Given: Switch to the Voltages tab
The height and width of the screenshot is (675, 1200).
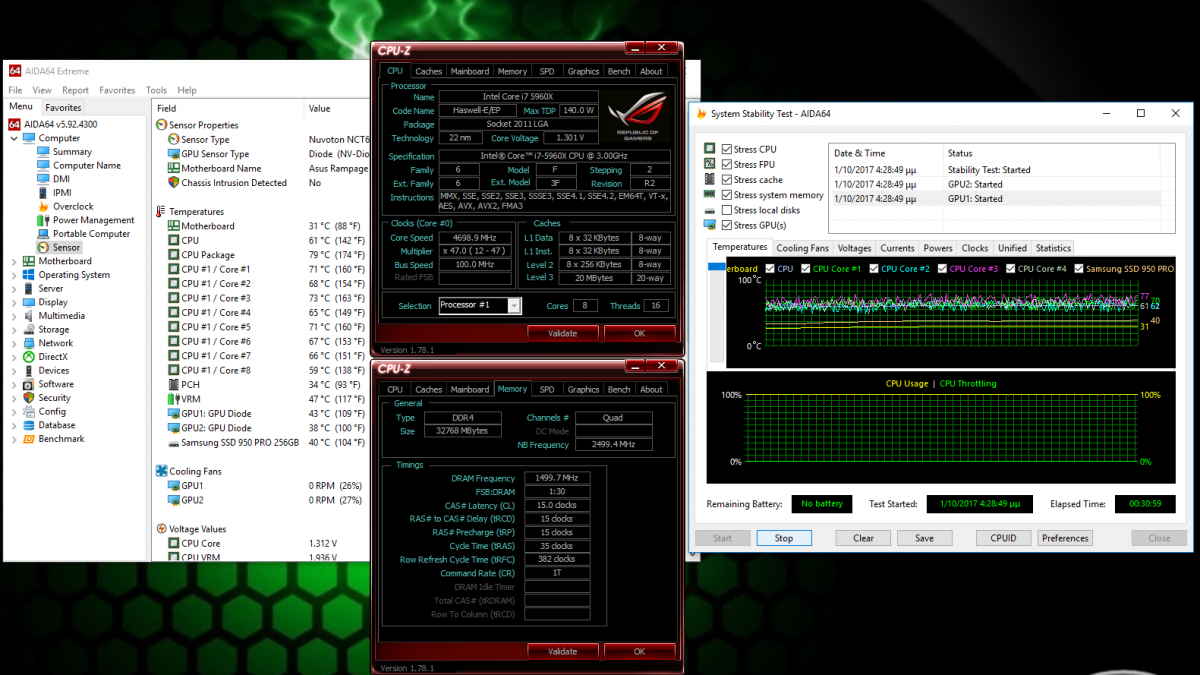Looking at the screenshot, I should point(854,248).
